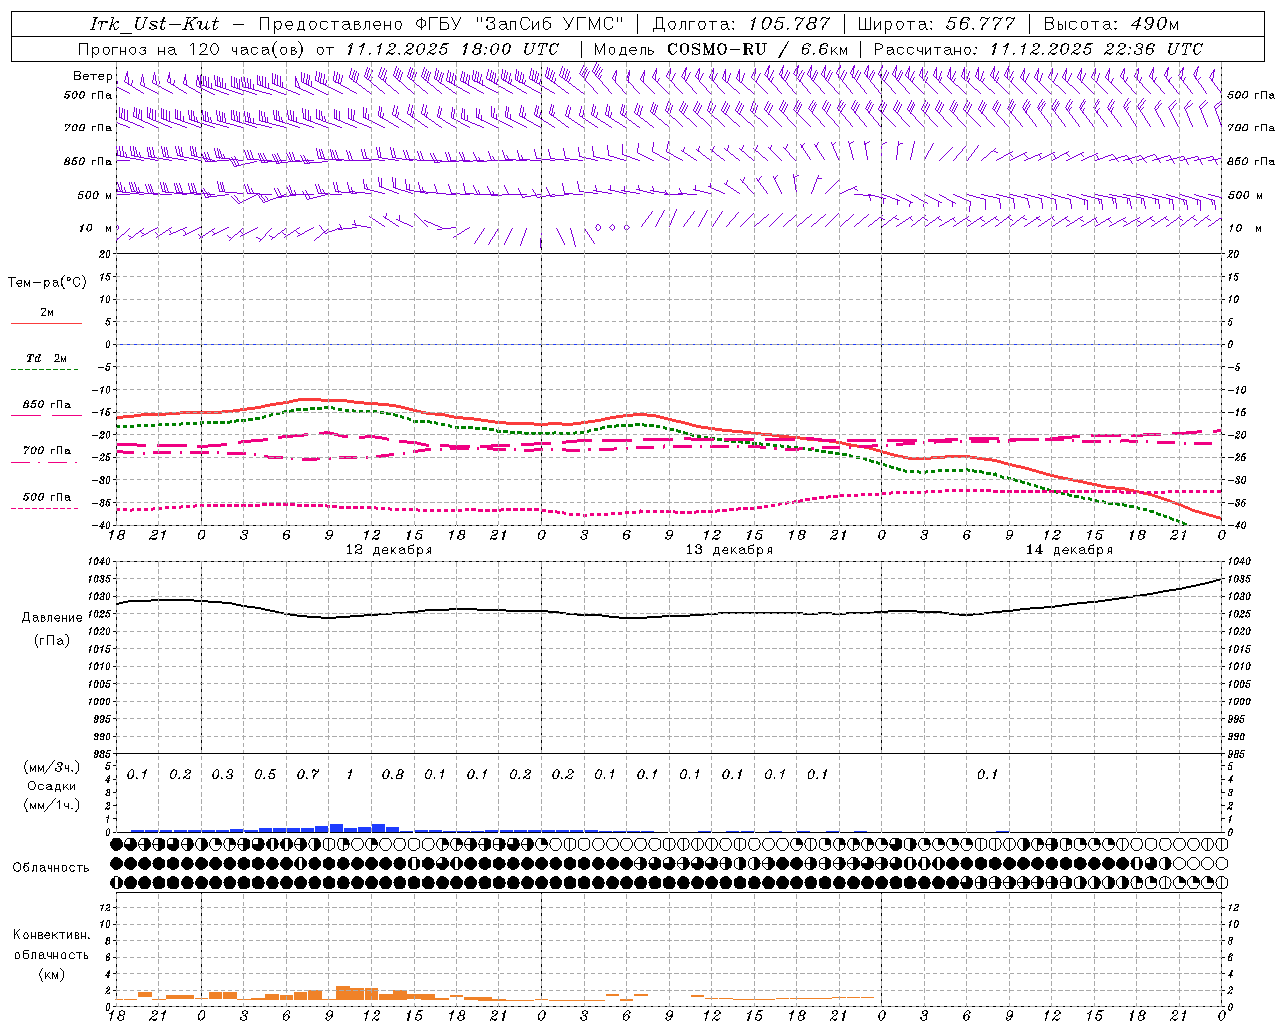Click the calm wind circles on 10 м row
The width and height of the screenshot is (1280, 1024).
coord(612,227)
